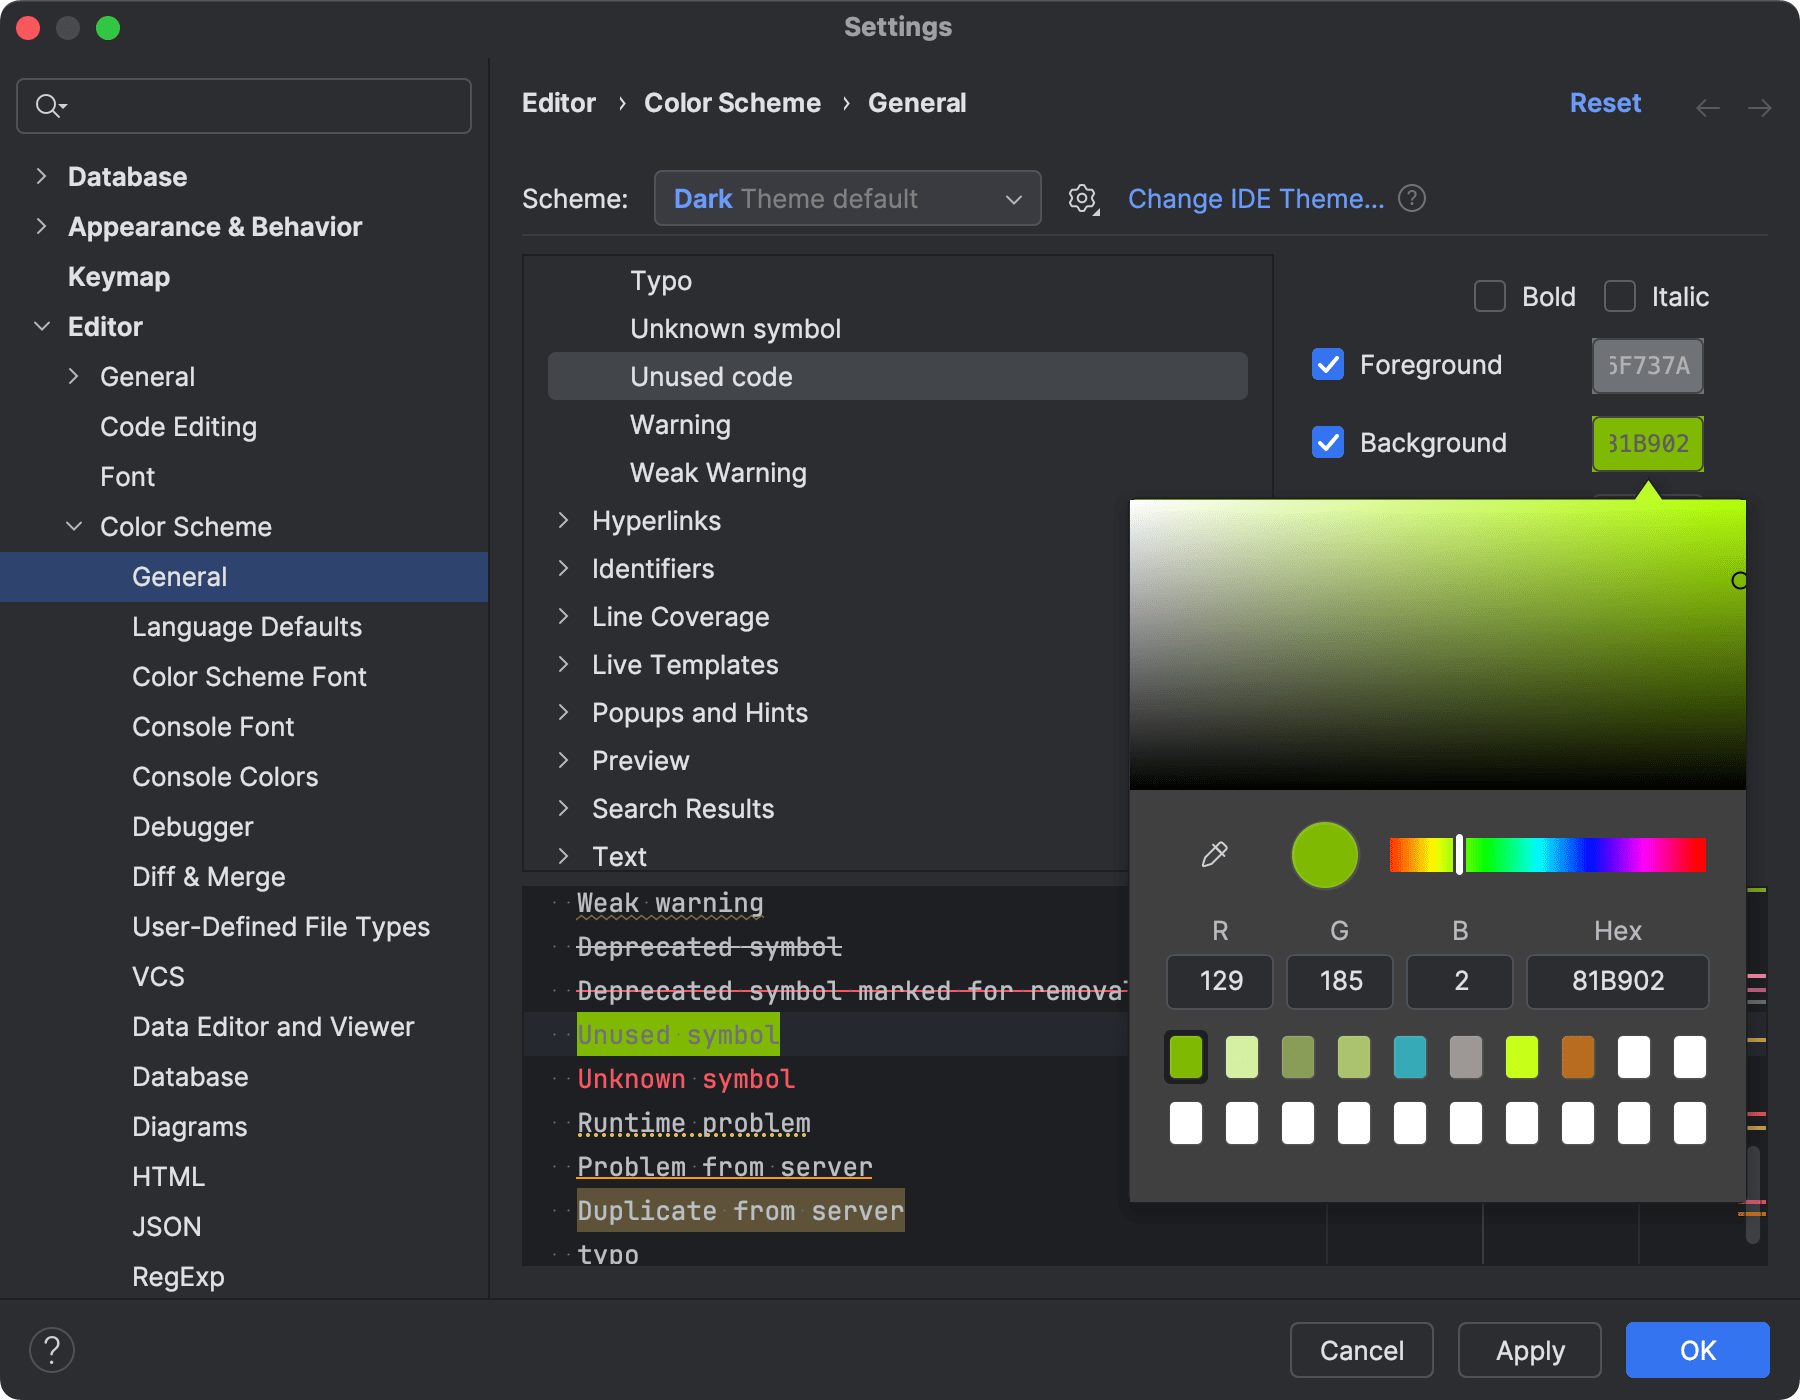Collapse the Color Scheme tree node

74,527
